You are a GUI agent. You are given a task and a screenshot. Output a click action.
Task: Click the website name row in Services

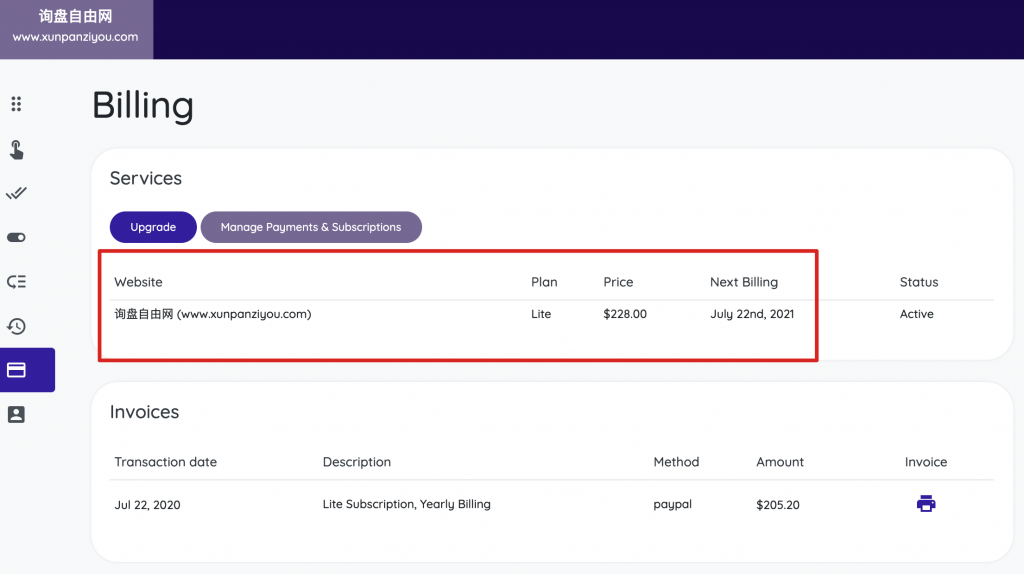[x=212, y=314]
